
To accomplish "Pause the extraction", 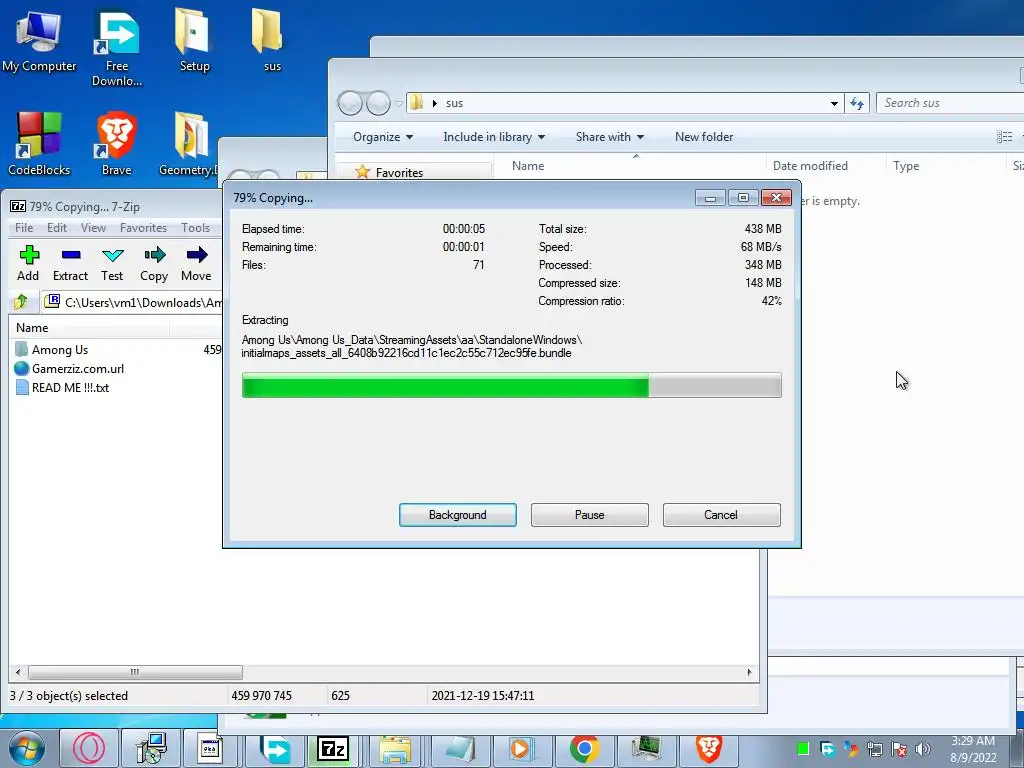I will pyautogui.click(x=590, y=515).
